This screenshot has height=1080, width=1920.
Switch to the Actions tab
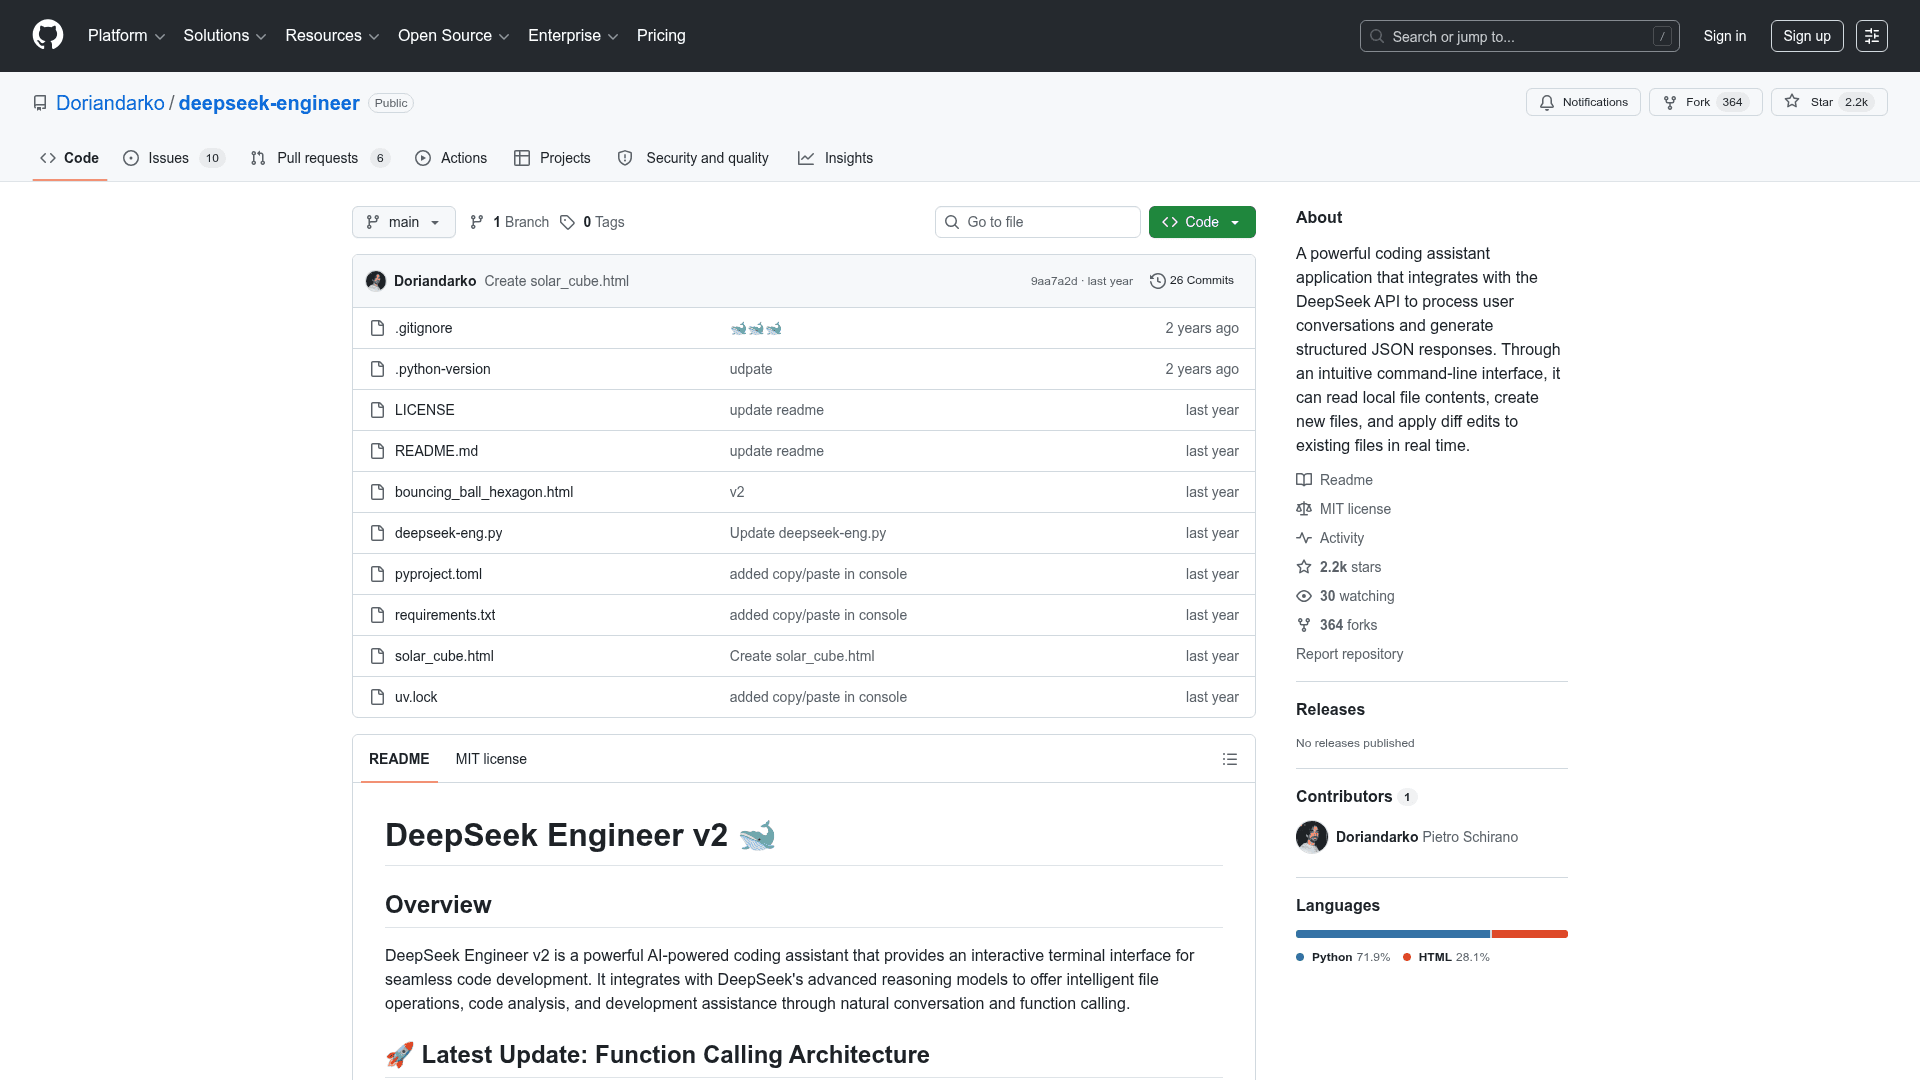451,158
